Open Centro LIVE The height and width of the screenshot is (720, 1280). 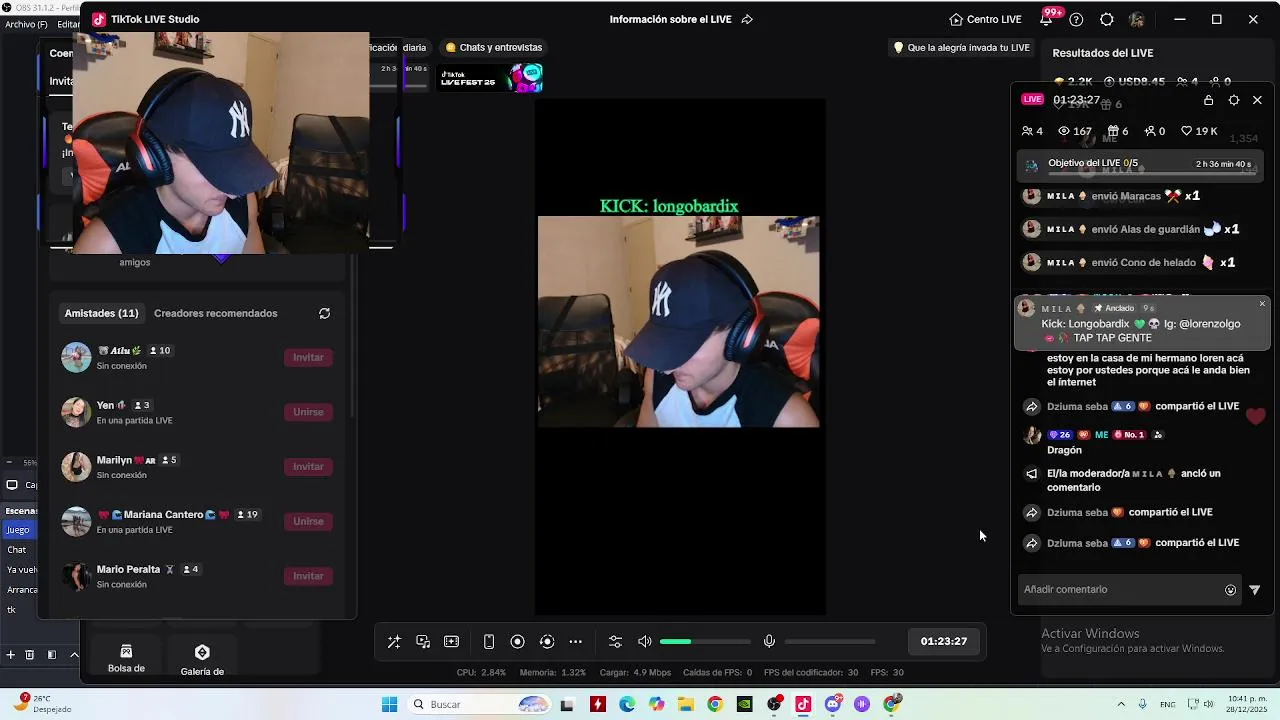click(985, 19)
